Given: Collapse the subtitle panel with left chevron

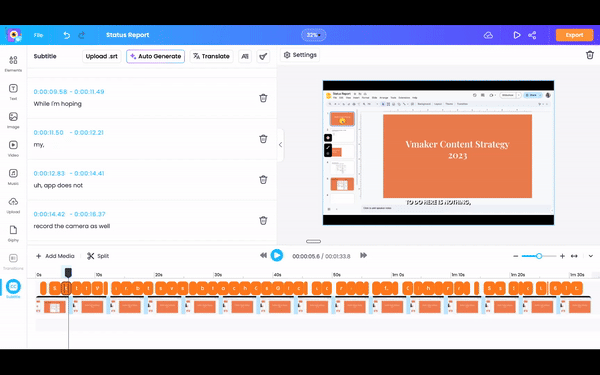Looking at the screenshot, I should (x=280, y=145).
